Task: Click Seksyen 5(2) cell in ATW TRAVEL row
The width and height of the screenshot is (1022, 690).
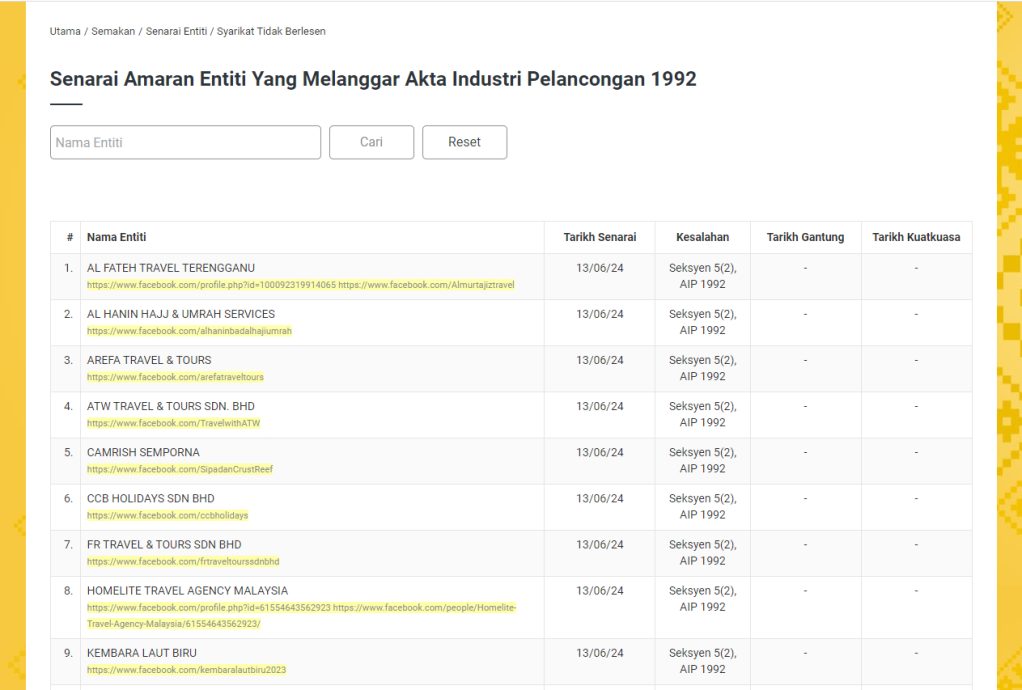Action: [x=703, y=414]
